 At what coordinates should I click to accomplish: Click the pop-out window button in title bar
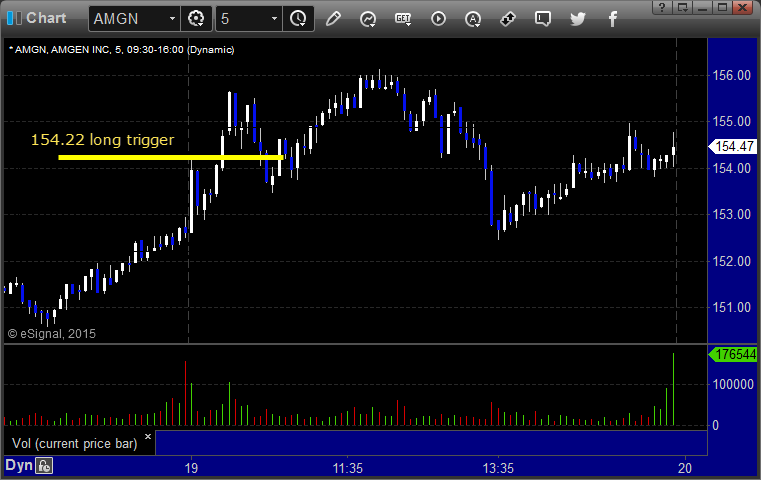click(x=682, y=7)
